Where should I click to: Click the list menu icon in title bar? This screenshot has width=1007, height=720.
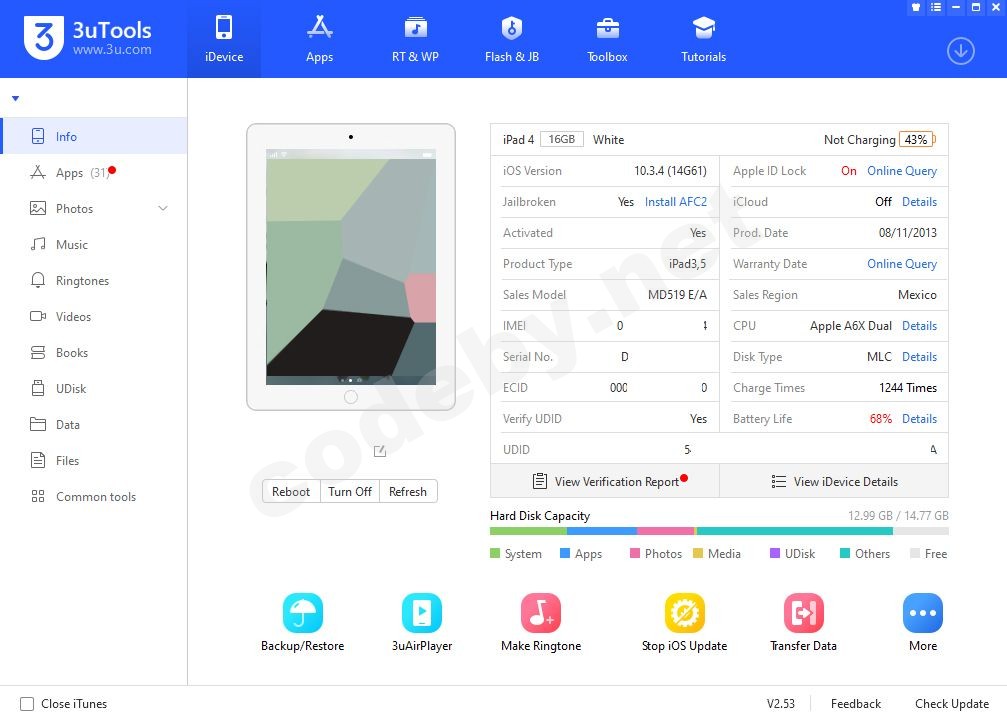(x=936, y=7)
